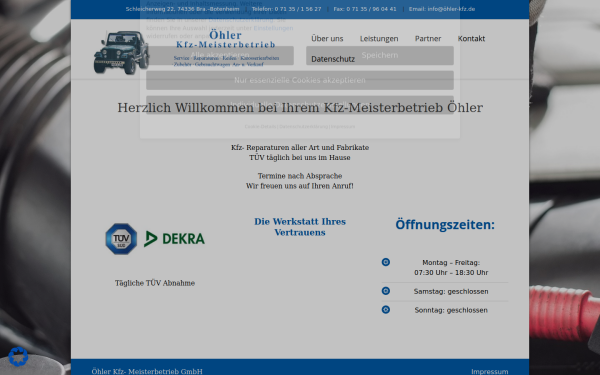The width and height of the screenshot is (600, 375).
Task: Click Wir freuen uns auf Ihren Anruf text
Action: [x=300, y=186]
